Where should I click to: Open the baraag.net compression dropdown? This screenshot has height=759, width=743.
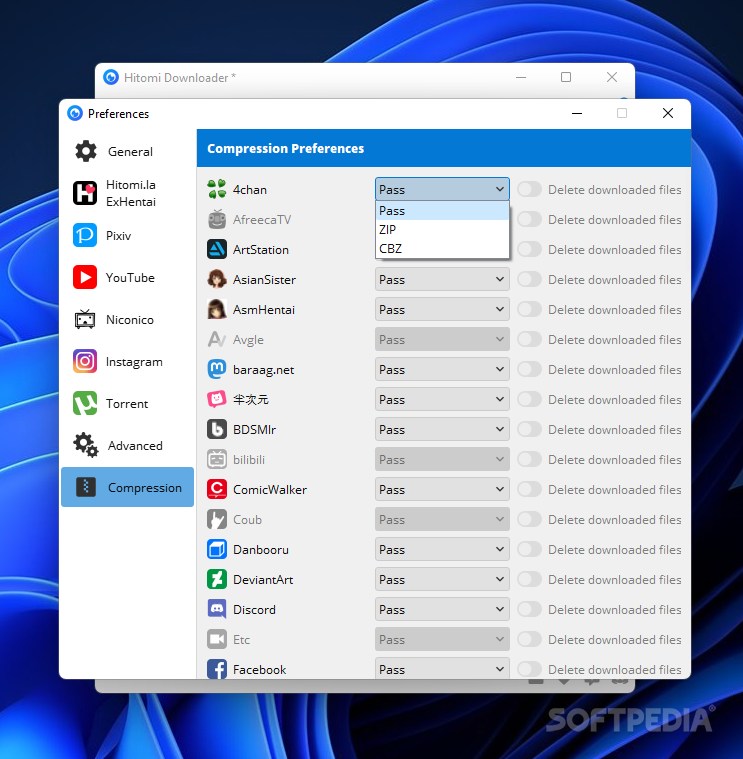pos(442,369)
